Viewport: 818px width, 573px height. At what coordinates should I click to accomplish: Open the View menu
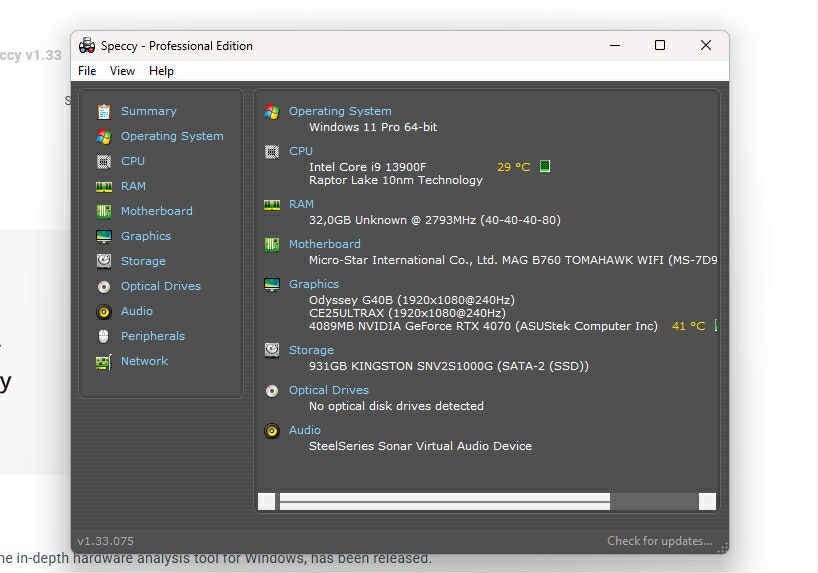coord(122,71)
